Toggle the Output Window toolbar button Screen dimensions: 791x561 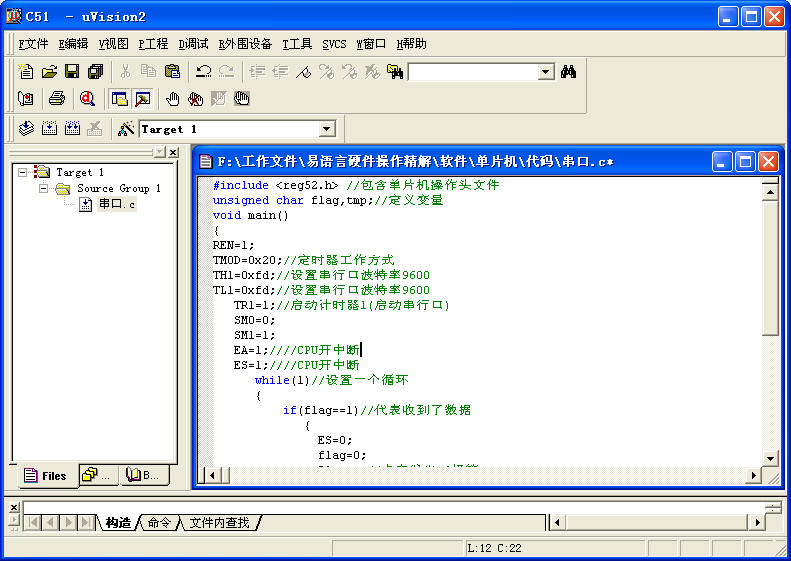pyautogui.click(x=142, y=98)
